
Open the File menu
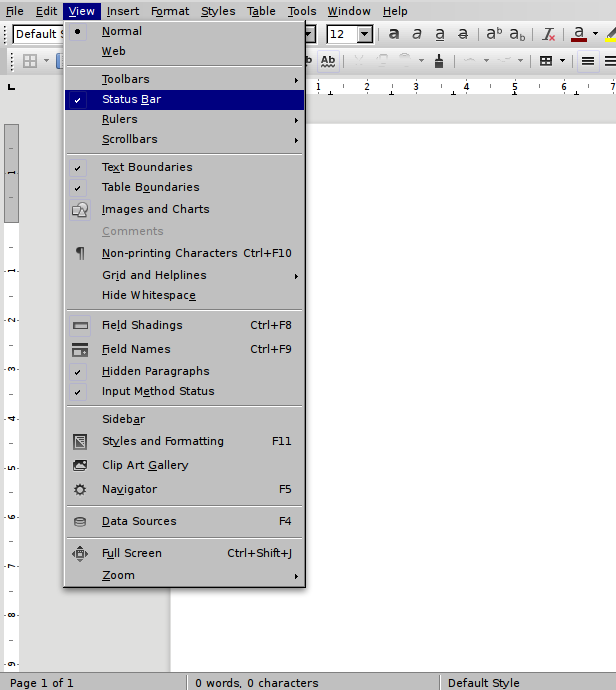15,11
